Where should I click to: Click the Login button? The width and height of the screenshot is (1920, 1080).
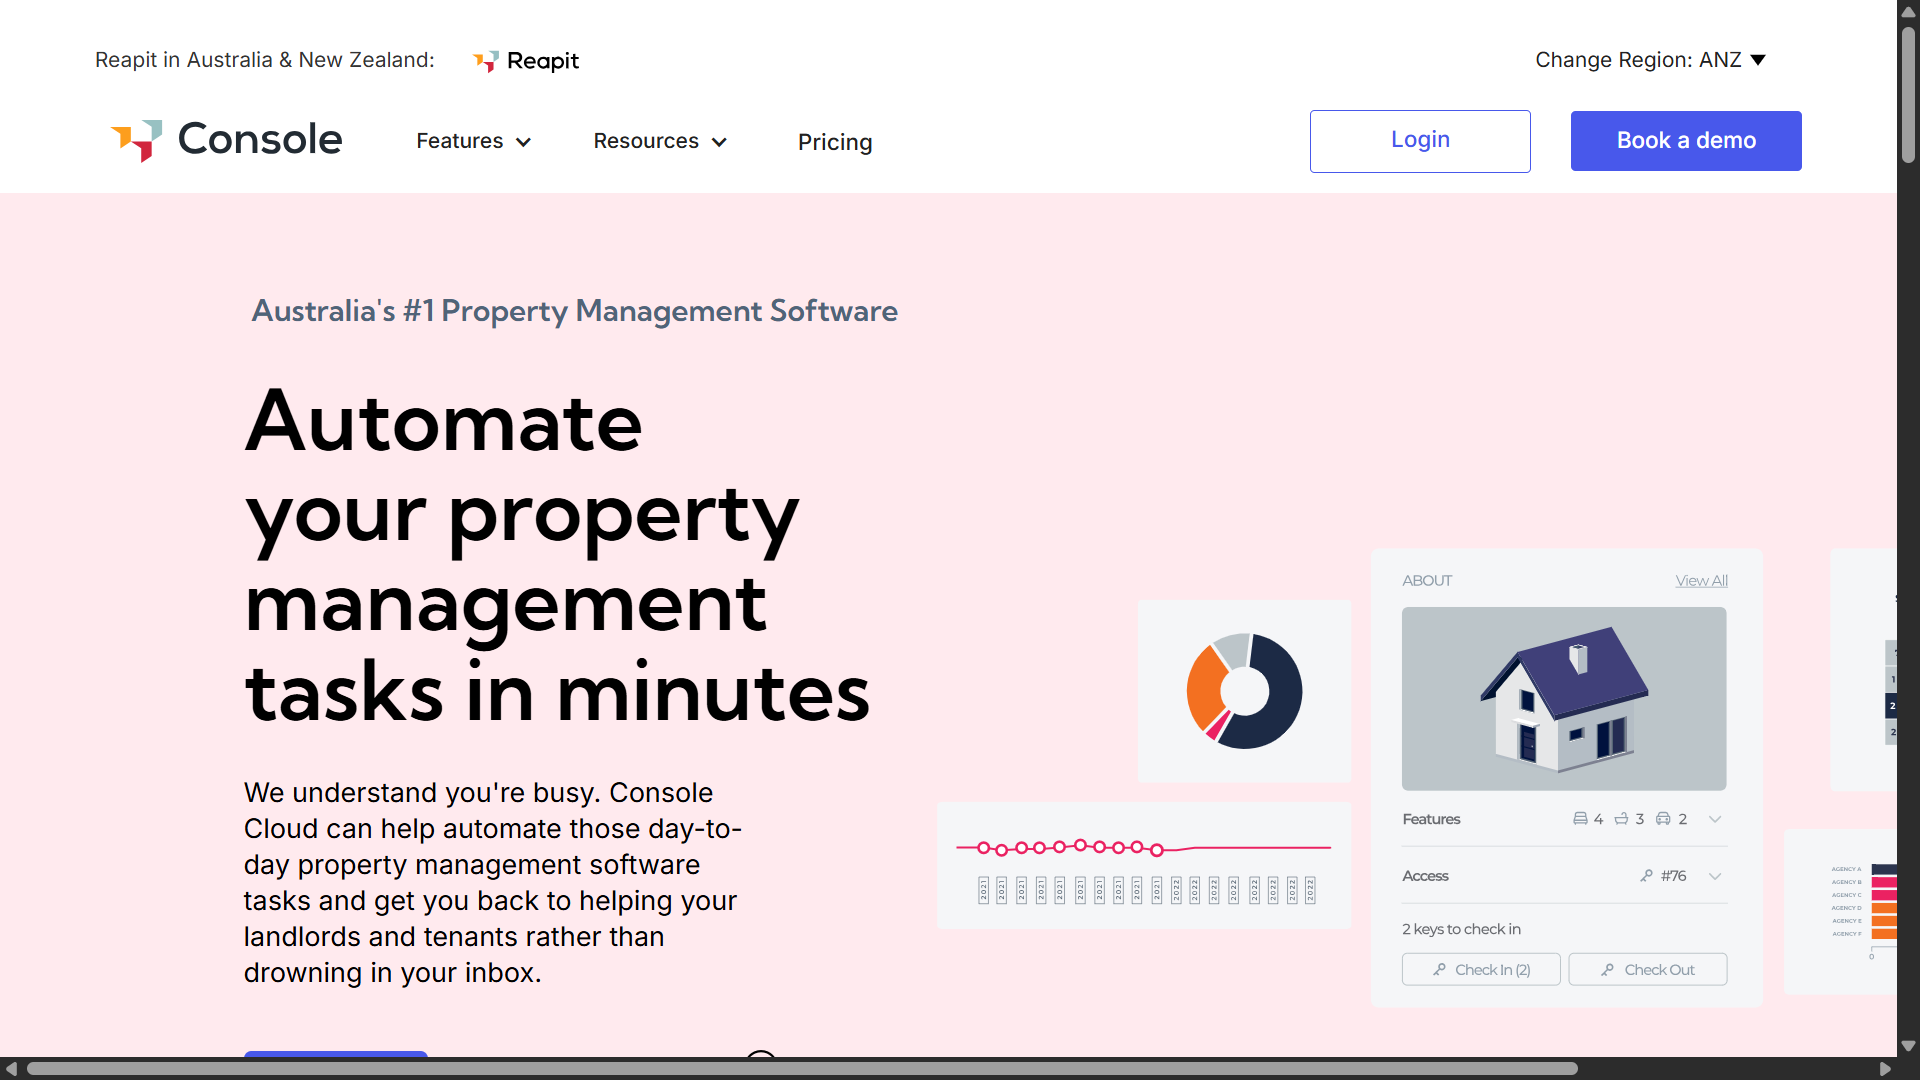click(1420, 141)
